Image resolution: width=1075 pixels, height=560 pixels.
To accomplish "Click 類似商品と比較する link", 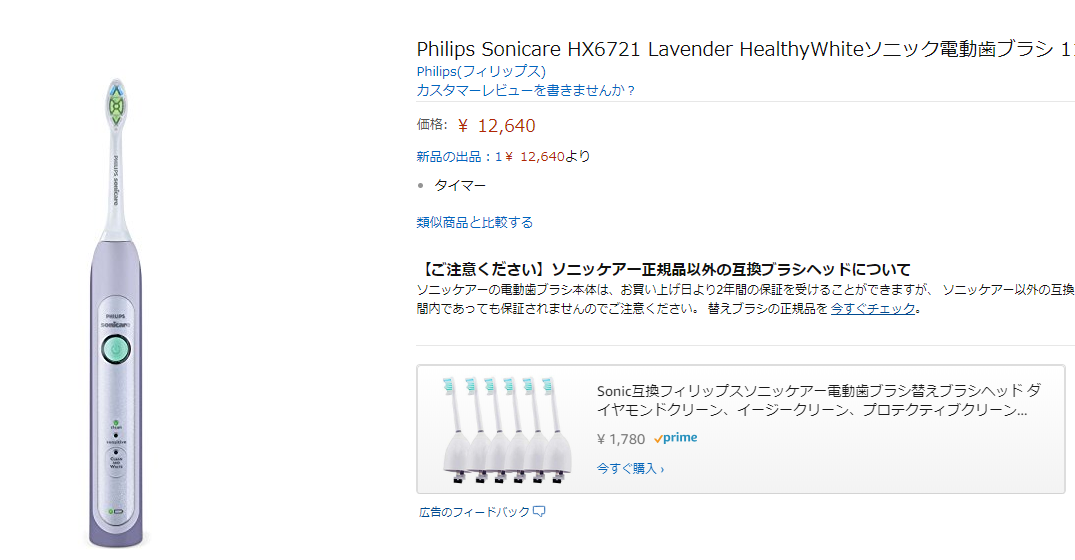I will pos(475,222).
